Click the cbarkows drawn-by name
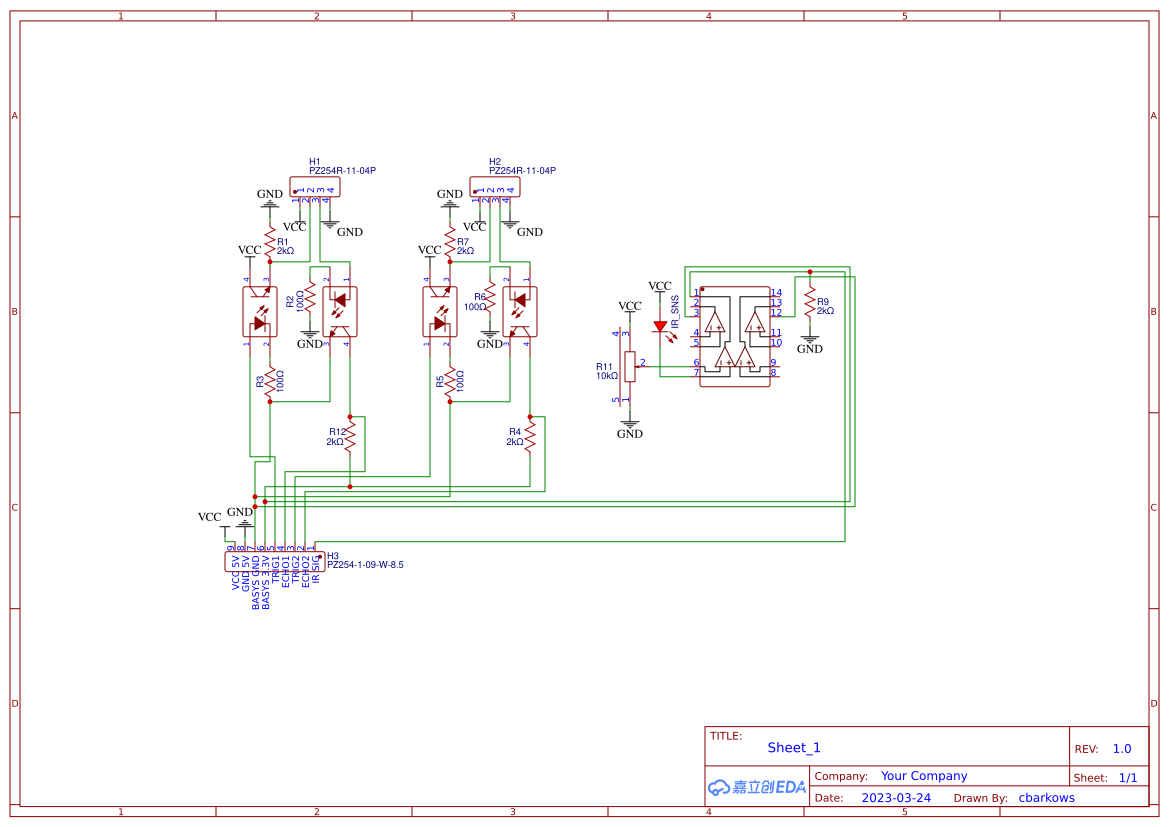Image resolution: width=1169 pixels, height=827 pixels. (1046, 797)
